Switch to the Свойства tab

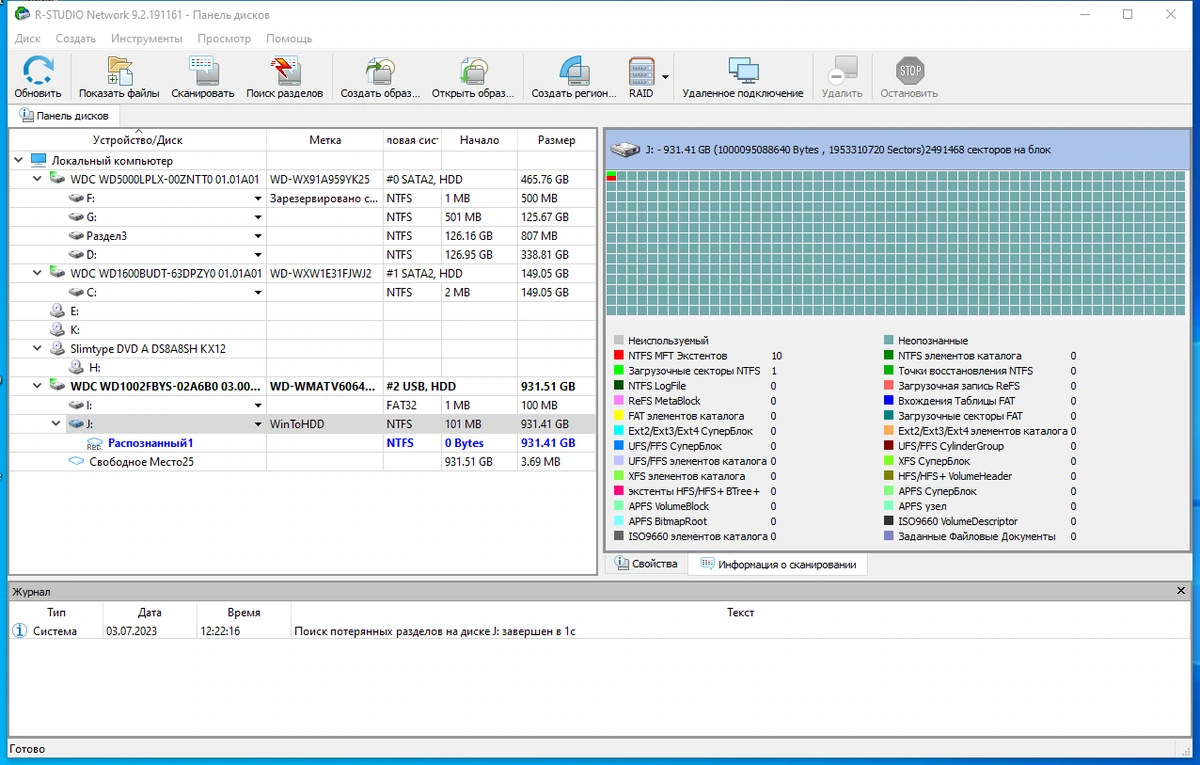click(646, 564)
